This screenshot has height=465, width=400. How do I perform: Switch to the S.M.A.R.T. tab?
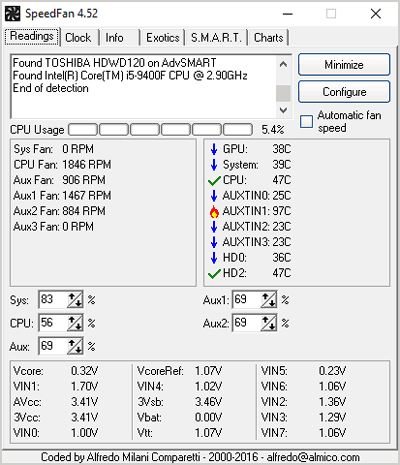point(216,38)
